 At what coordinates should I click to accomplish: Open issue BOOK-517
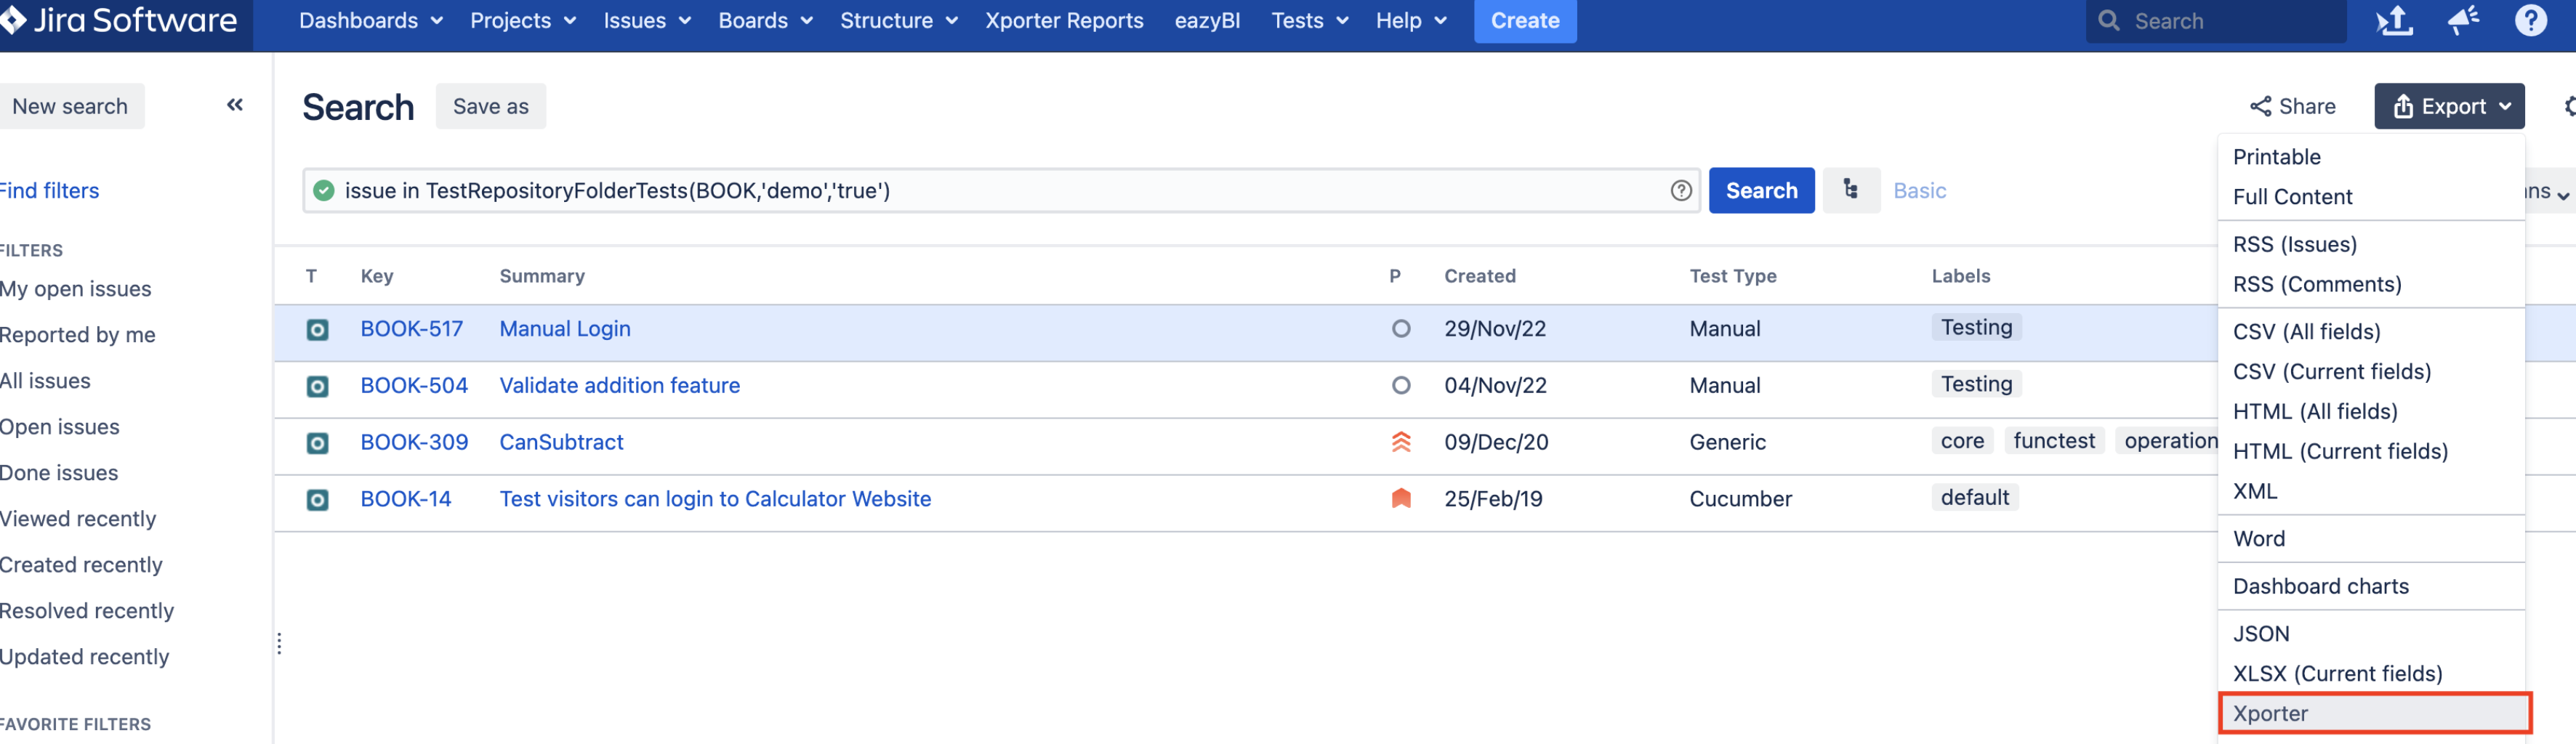point(411,329)
